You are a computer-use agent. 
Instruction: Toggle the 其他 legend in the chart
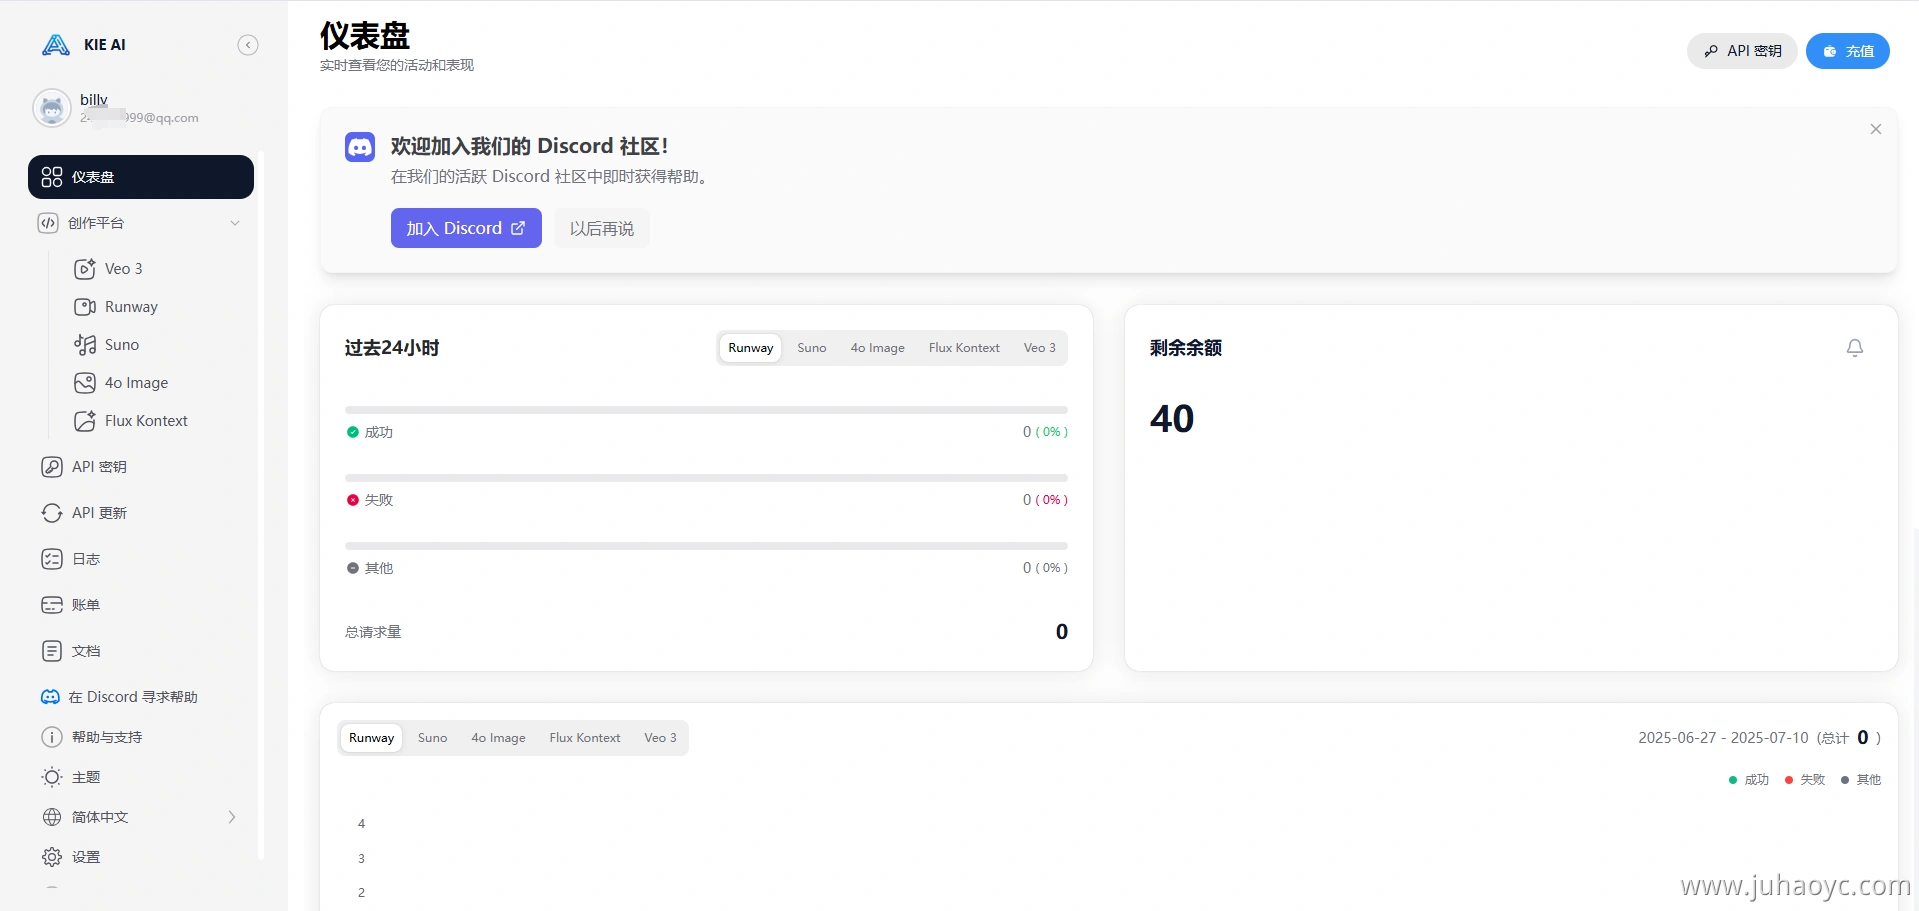coord(1861,780)
